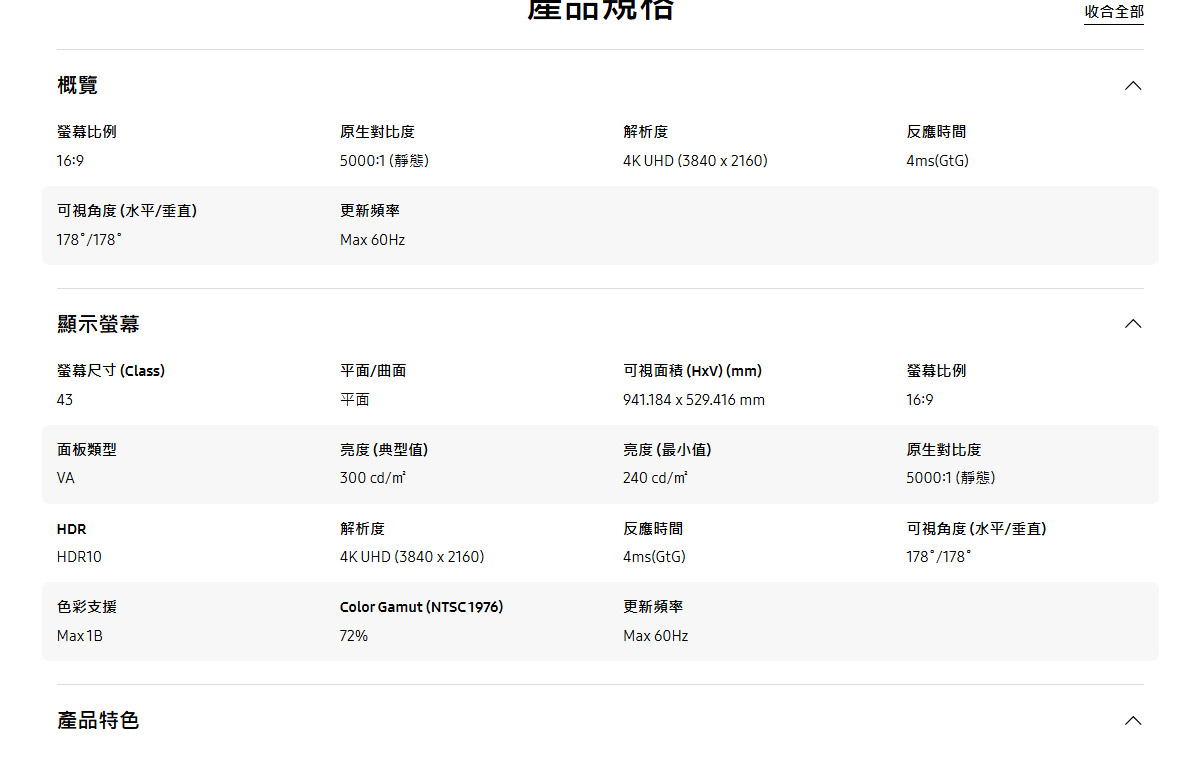Click the 色彩支援 label
Screen dimensions: 1200x759
point(87,607)
